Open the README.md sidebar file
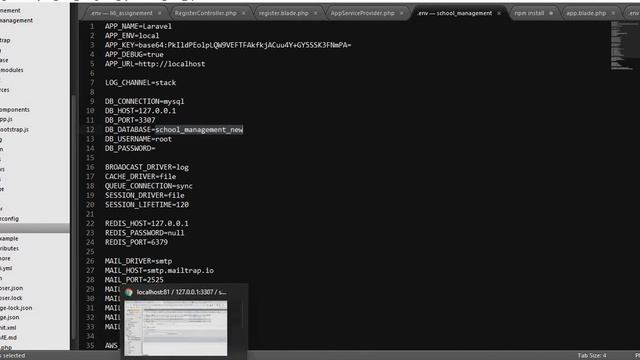The height and width of the screenshot is (360, 640). click(8, 338)
